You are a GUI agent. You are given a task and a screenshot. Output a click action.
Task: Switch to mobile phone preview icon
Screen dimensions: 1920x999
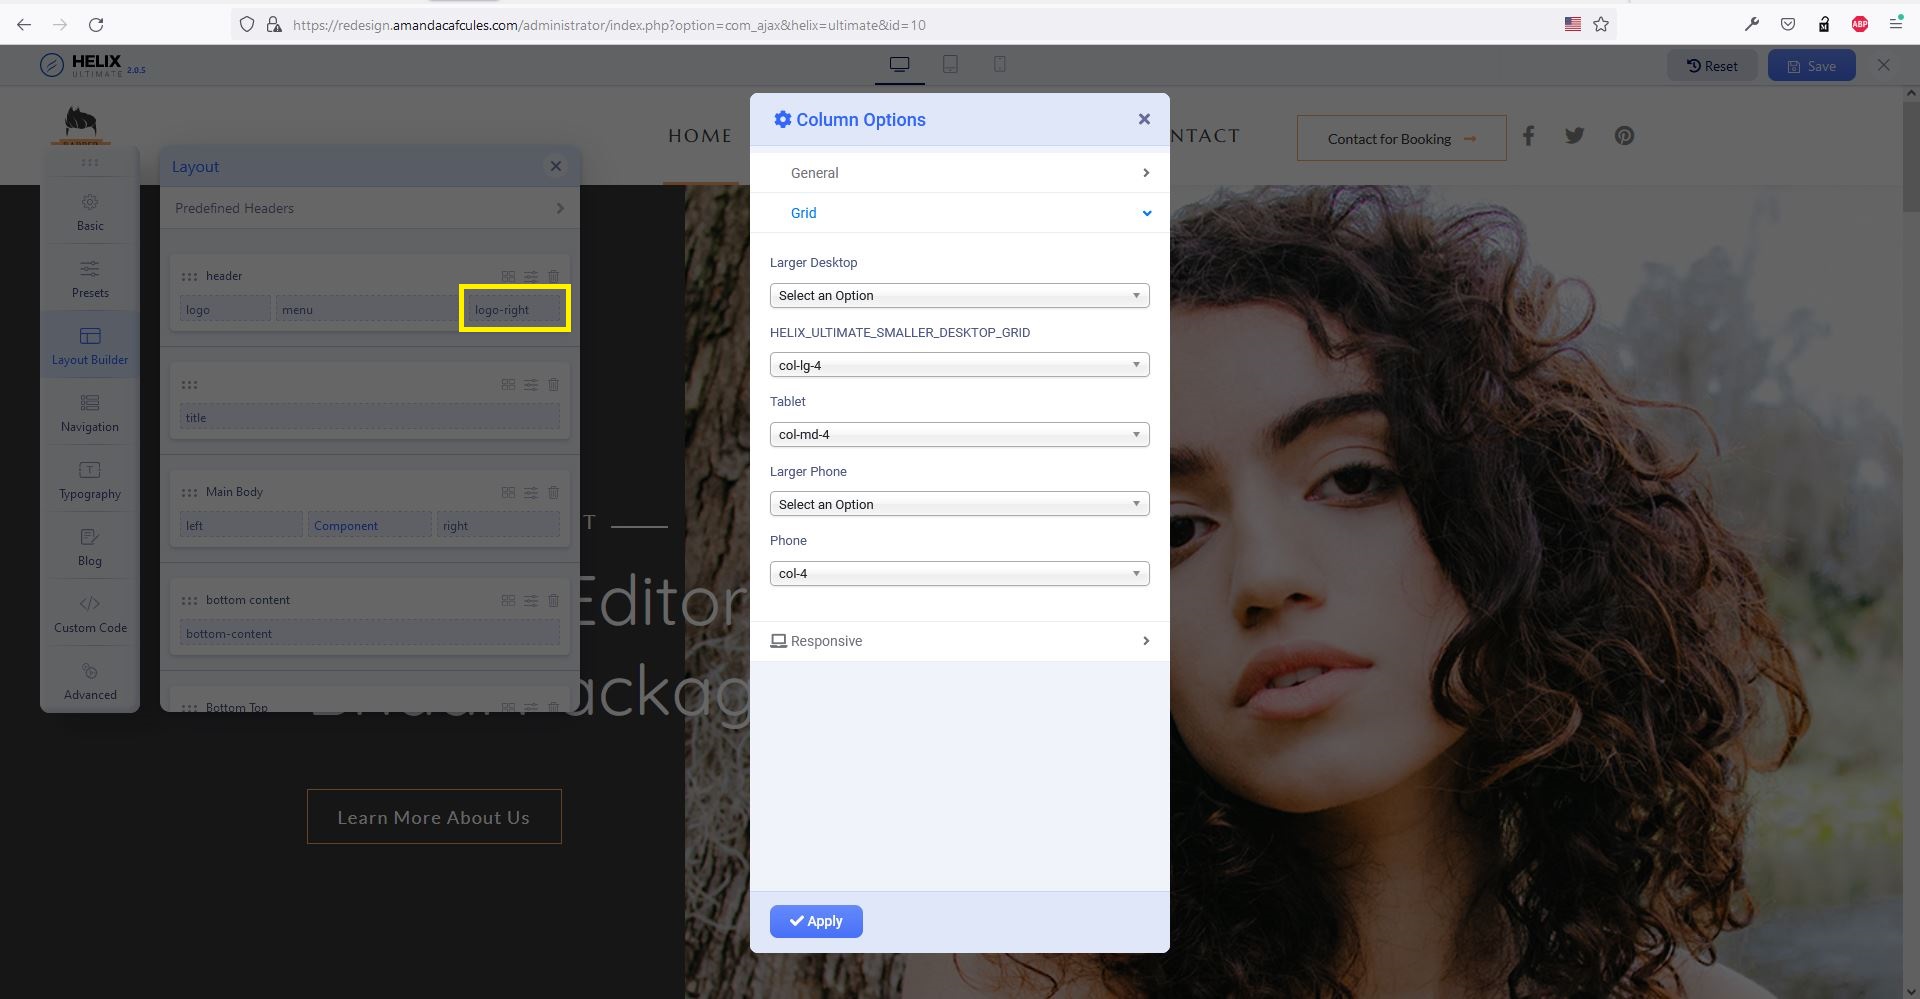tap(999, 65)
